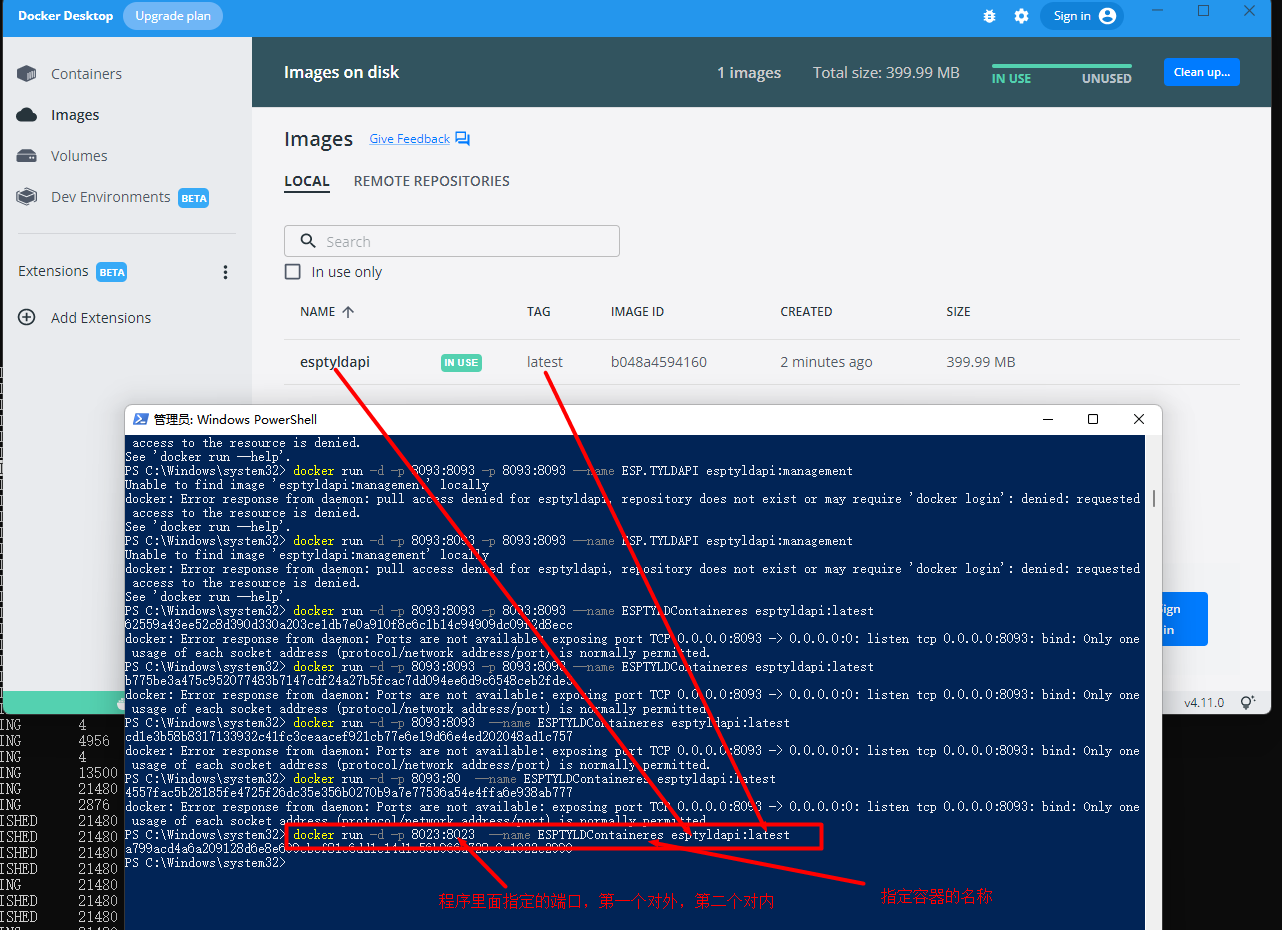Enable the In use only checkbox
The height and width of the screenshot is (930, 1282).
[x=293, y=272]
